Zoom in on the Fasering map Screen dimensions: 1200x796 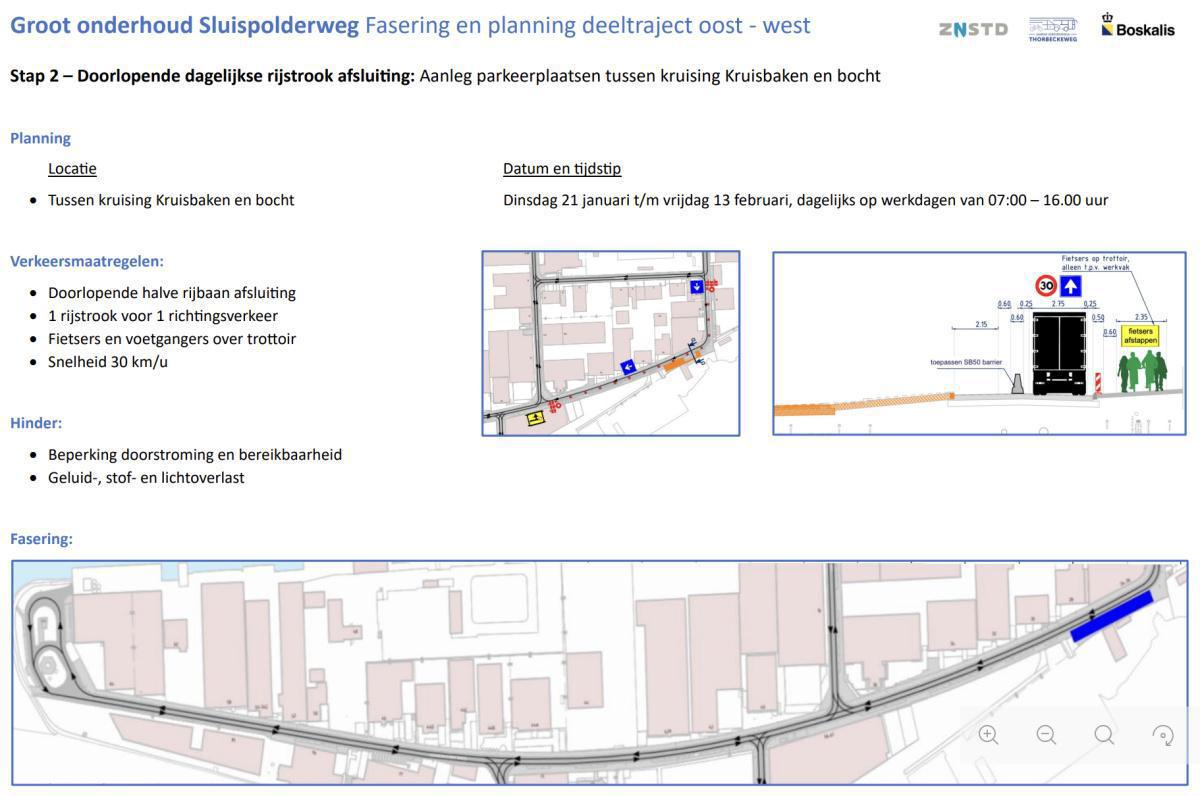[x=987, y=734]
